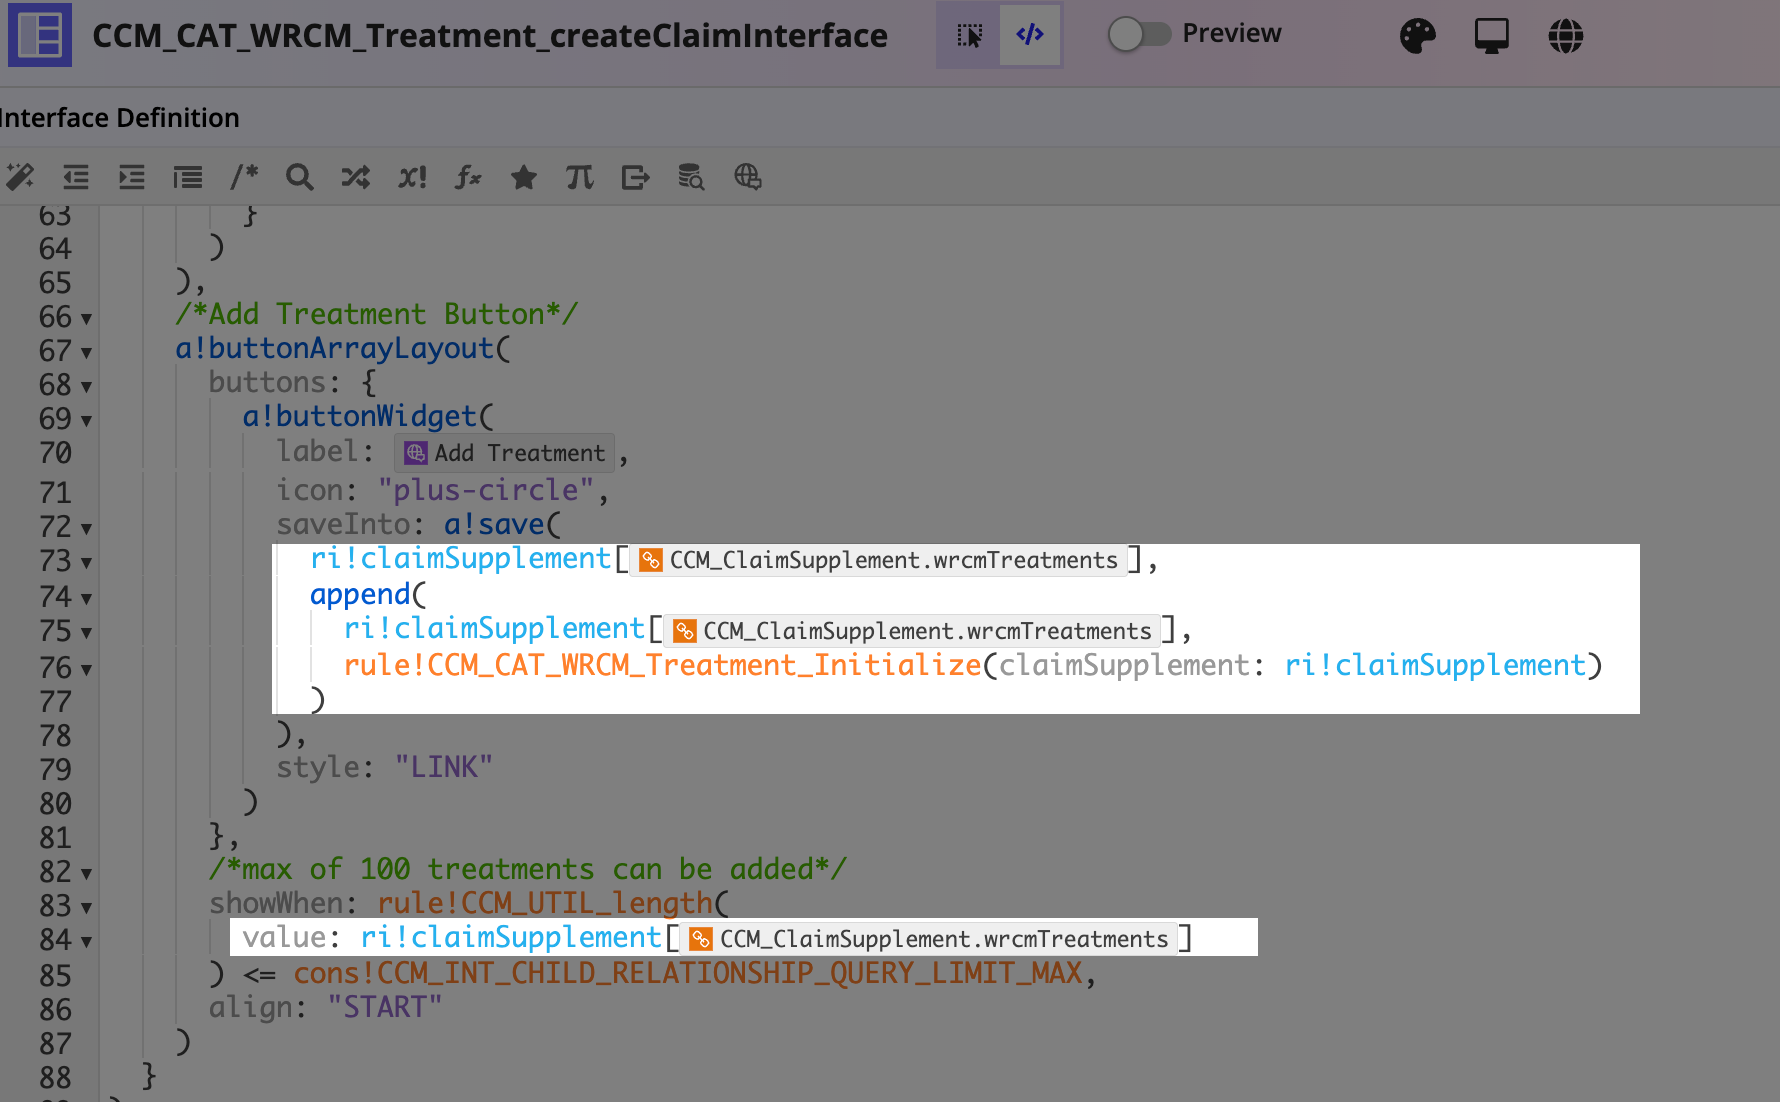The height and width of the screenshot is (1102, 1780).
Task: Click the x! variable icon
Action: click(x=412, y=177)
